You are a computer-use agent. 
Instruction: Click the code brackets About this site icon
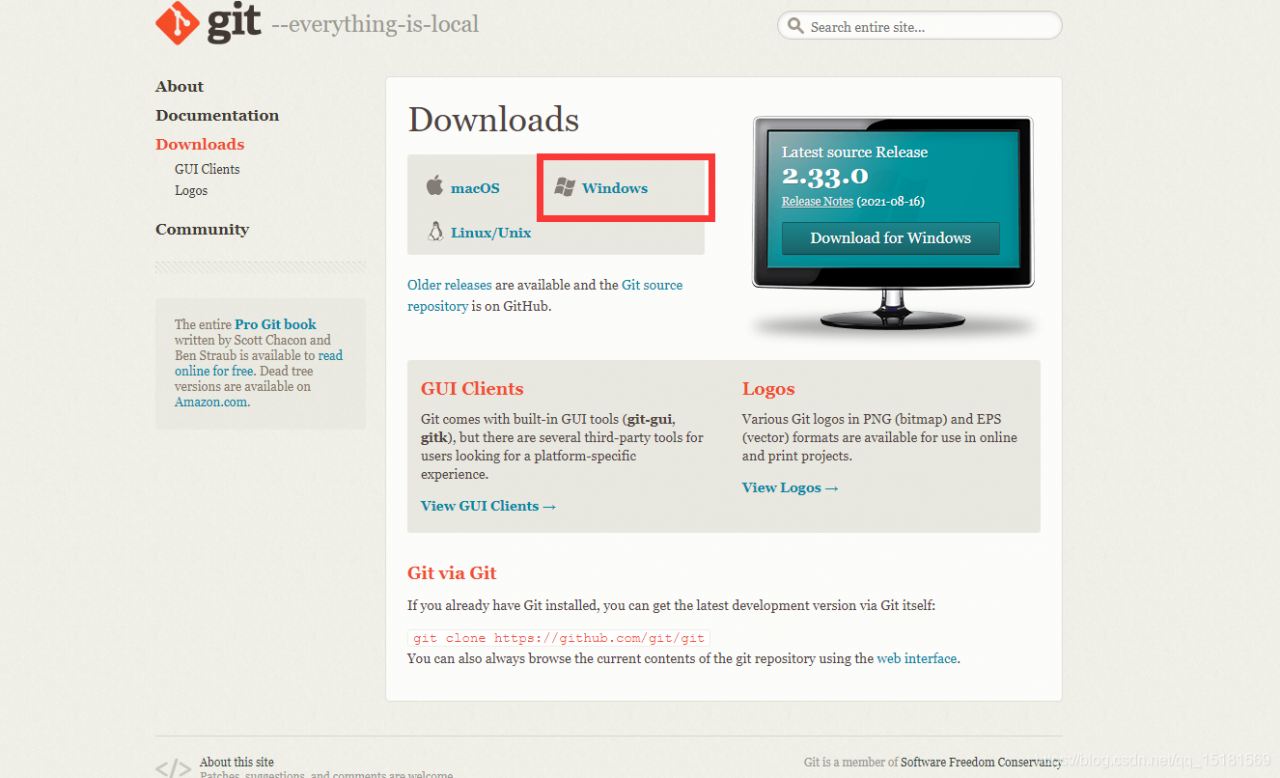[x=173, y=768]
